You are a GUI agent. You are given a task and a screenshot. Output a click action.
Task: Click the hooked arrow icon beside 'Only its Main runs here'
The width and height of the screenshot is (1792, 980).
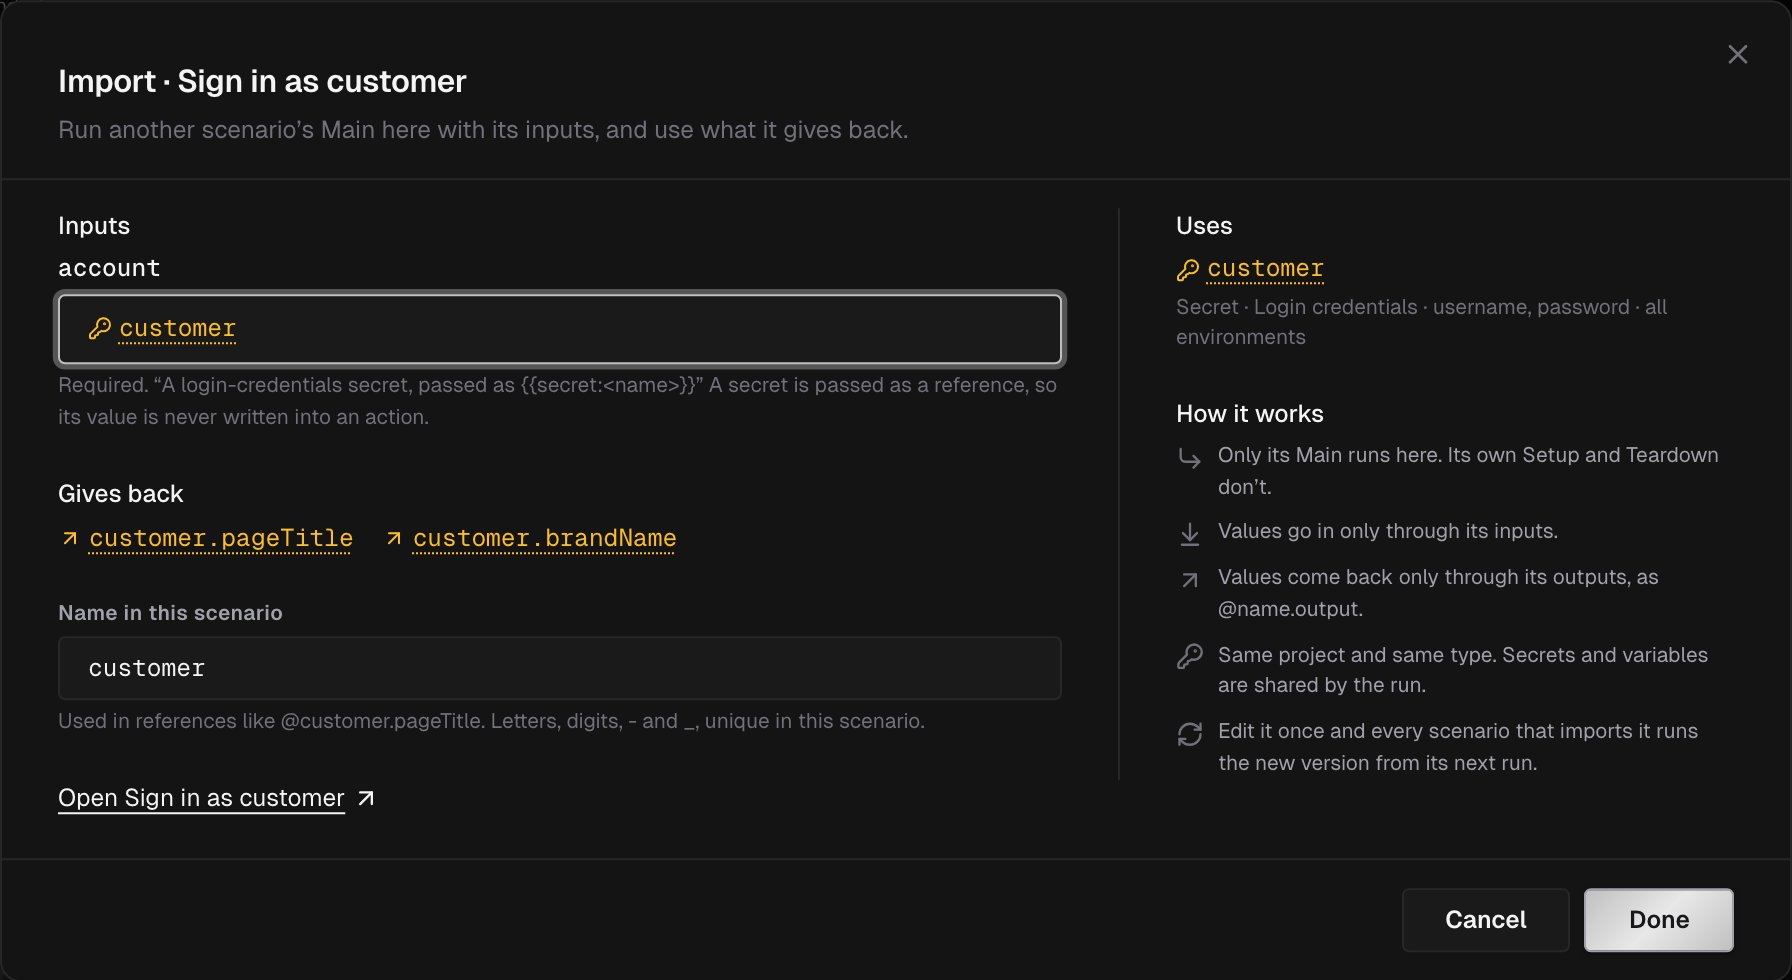pyautogui.click(x=1189, y=458)
